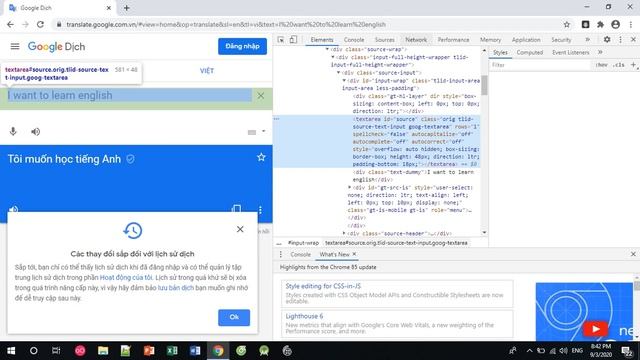Click the Ok button in dialog

coord(234,317)
